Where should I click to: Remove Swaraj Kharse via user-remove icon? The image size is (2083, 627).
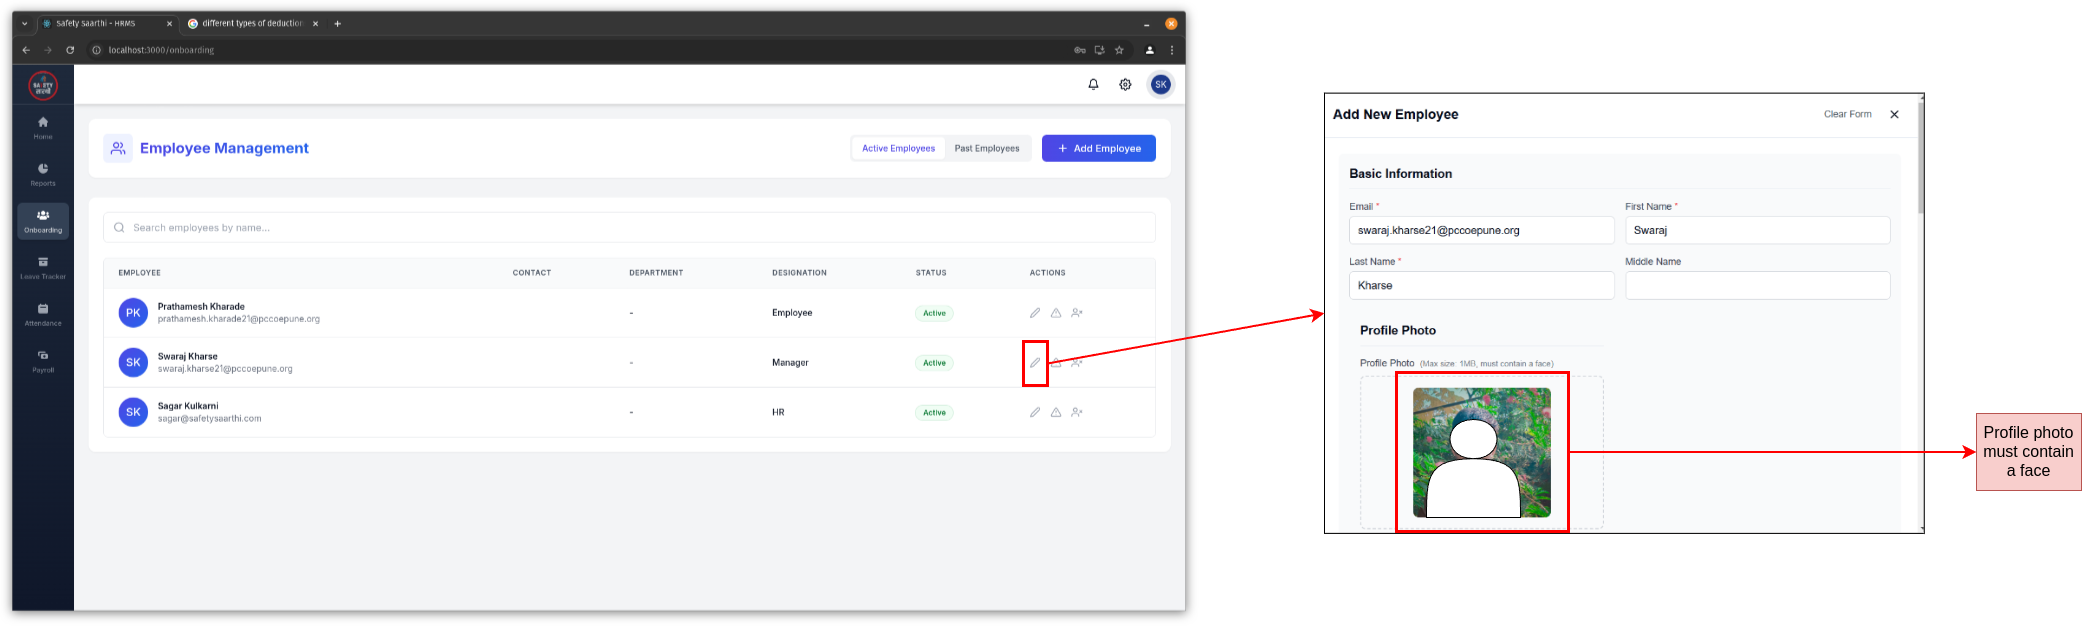(1077, 363)
